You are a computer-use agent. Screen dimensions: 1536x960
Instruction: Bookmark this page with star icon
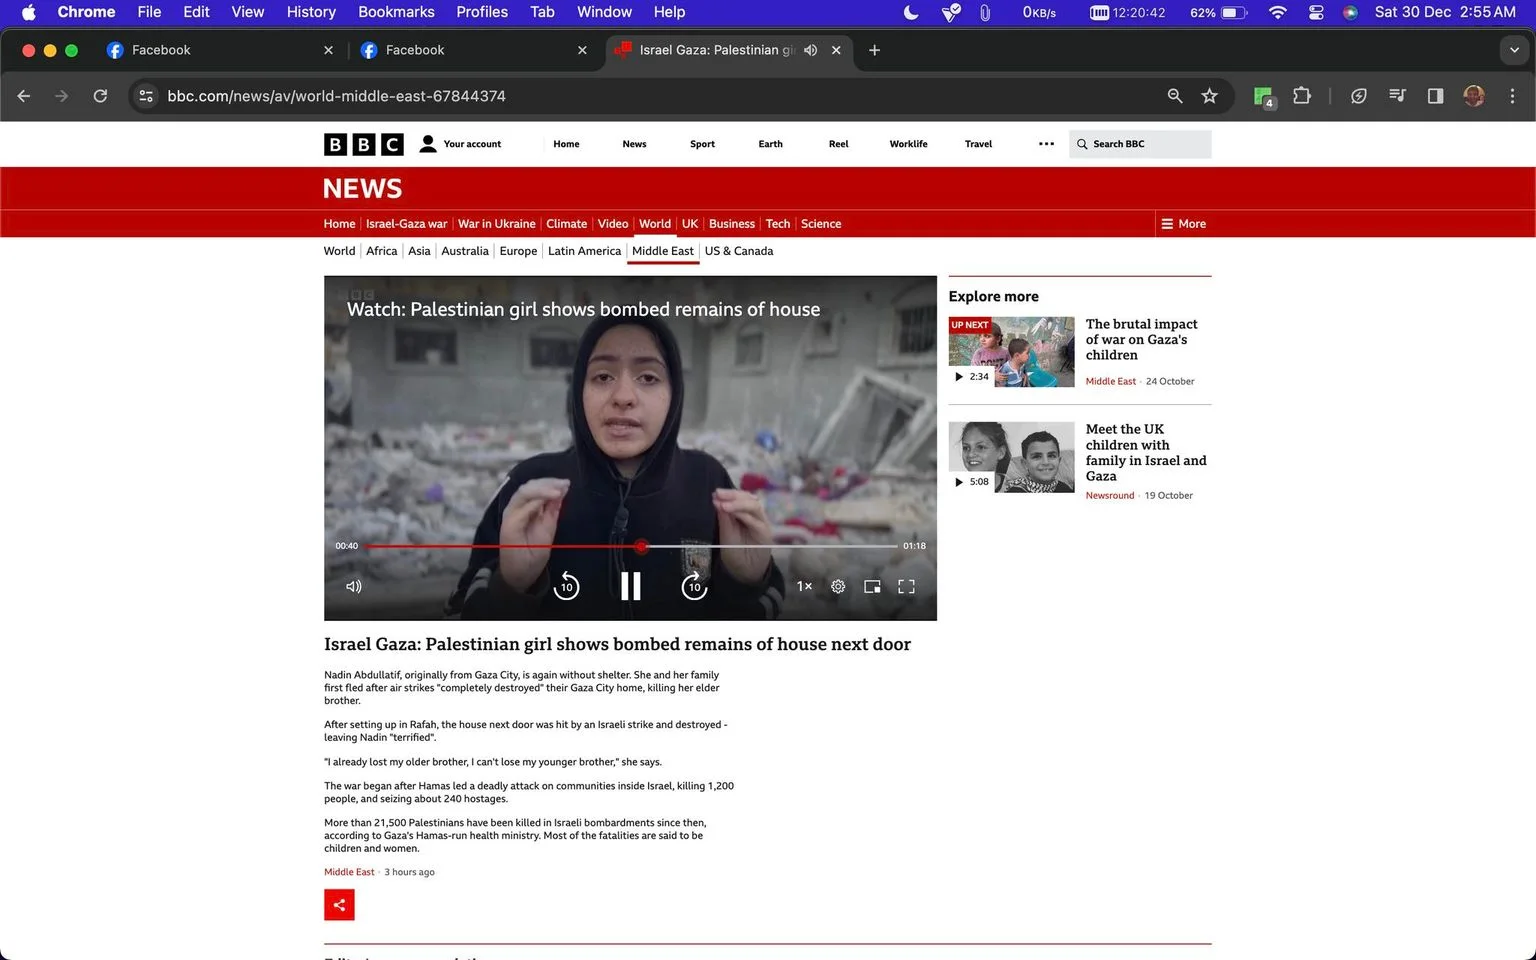pyautogui.click(x=1209, y=96)
